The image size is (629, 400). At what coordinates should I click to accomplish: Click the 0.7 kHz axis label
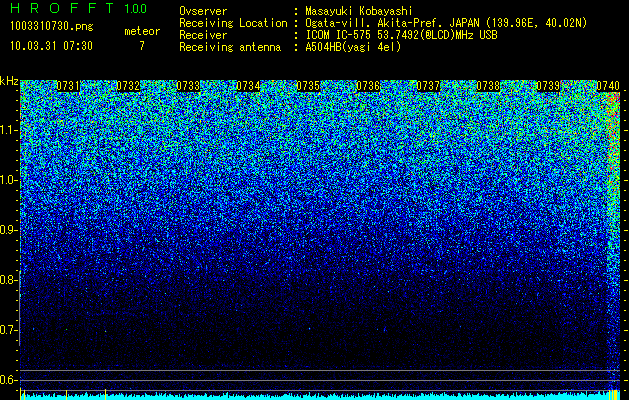point(7,330)
